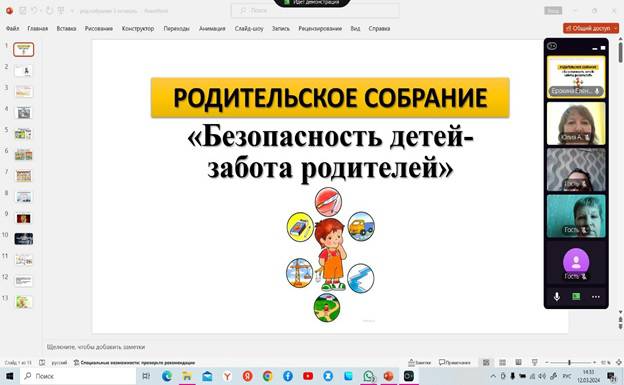Switch to Slide Sorter view icon
The width and height of the screenshot is (624, 385).
[x=503, y=362]
